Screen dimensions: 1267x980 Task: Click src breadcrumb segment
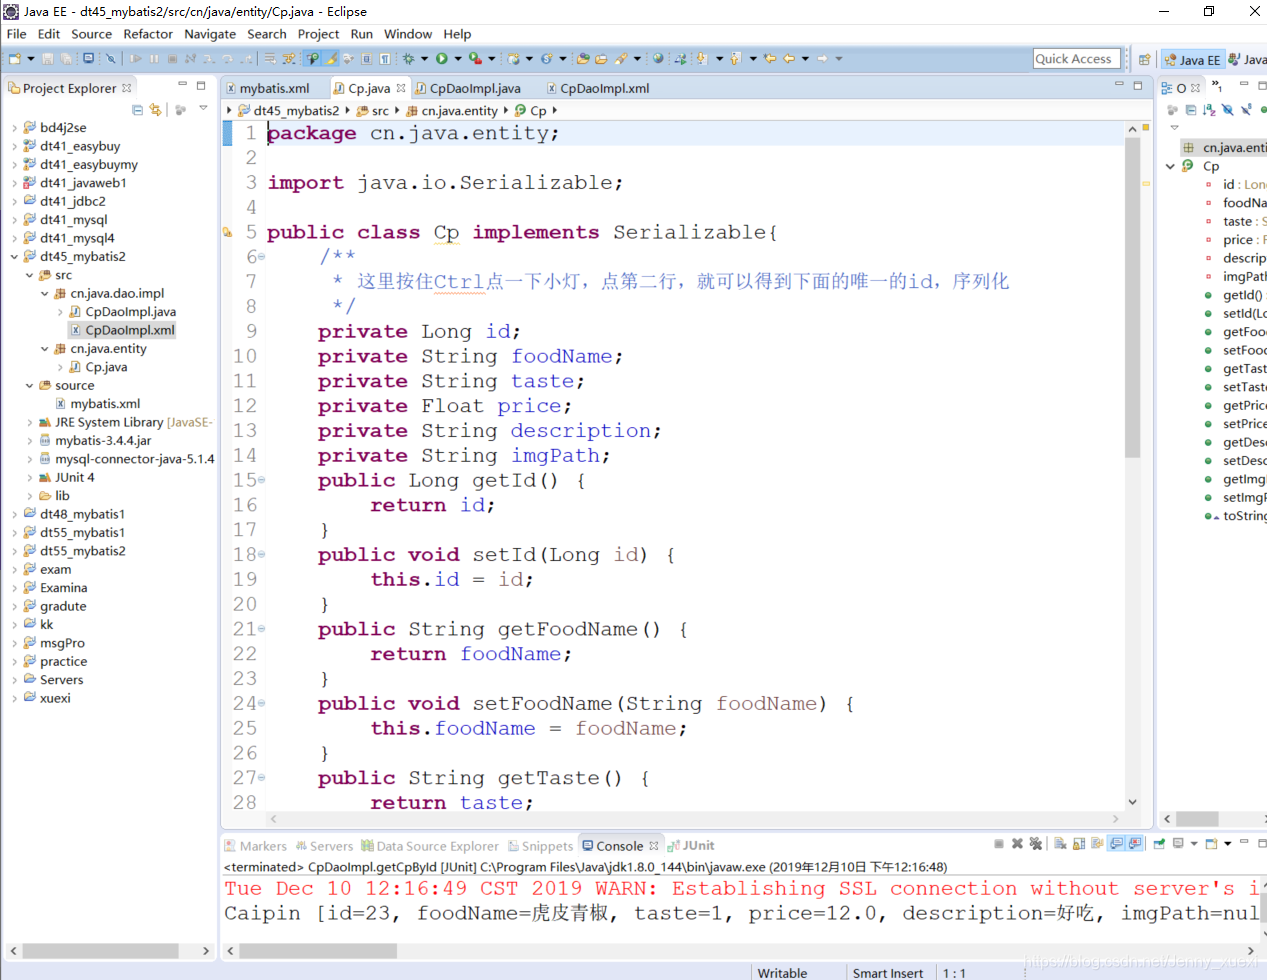372,111
